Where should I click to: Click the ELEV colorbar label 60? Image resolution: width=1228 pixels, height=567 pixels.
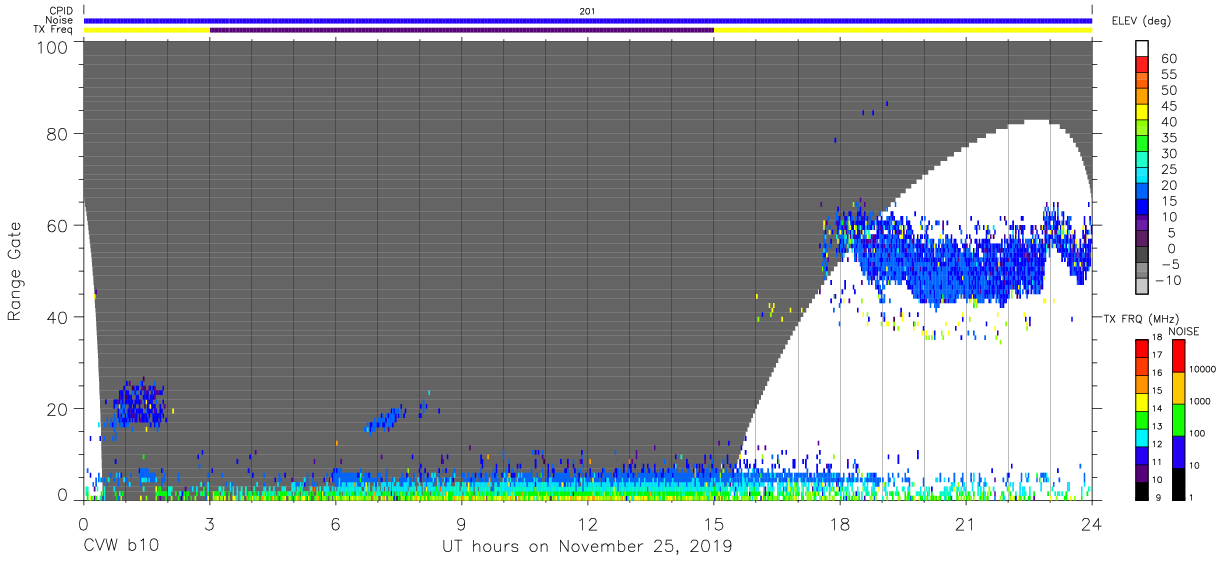click(1167, 57)
